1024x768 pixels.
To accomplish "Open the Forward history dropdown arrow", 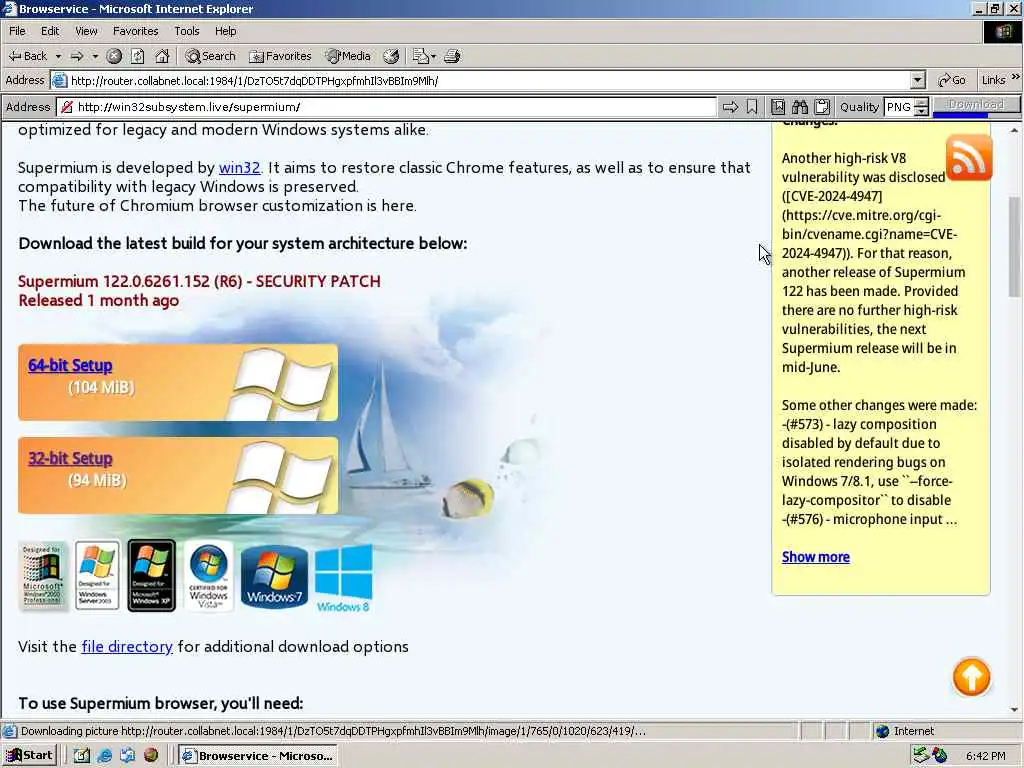I will (95, 56).
